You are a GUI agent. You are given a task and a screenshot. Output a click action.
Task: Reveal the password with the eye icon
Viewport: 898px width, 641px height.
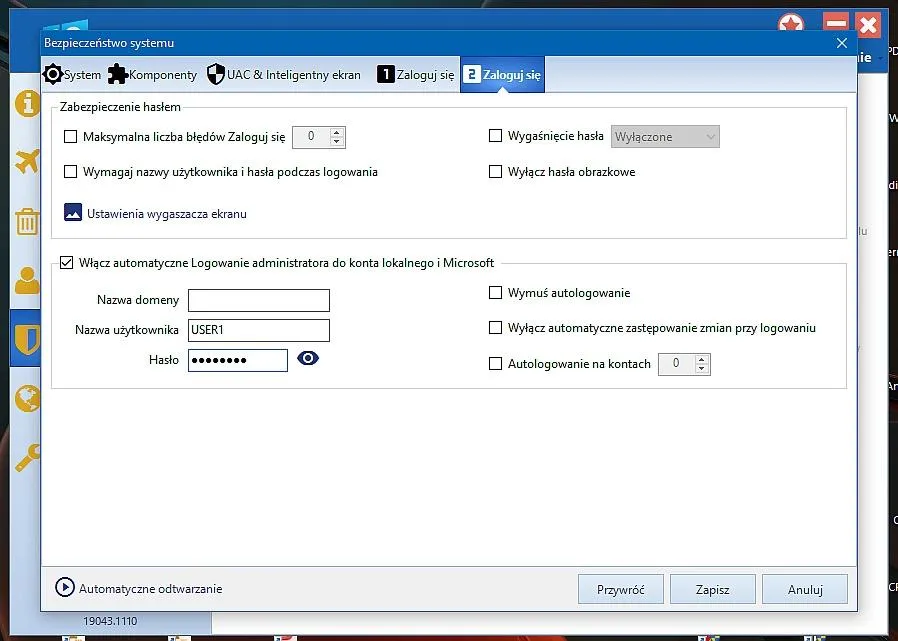click(307, 357)
